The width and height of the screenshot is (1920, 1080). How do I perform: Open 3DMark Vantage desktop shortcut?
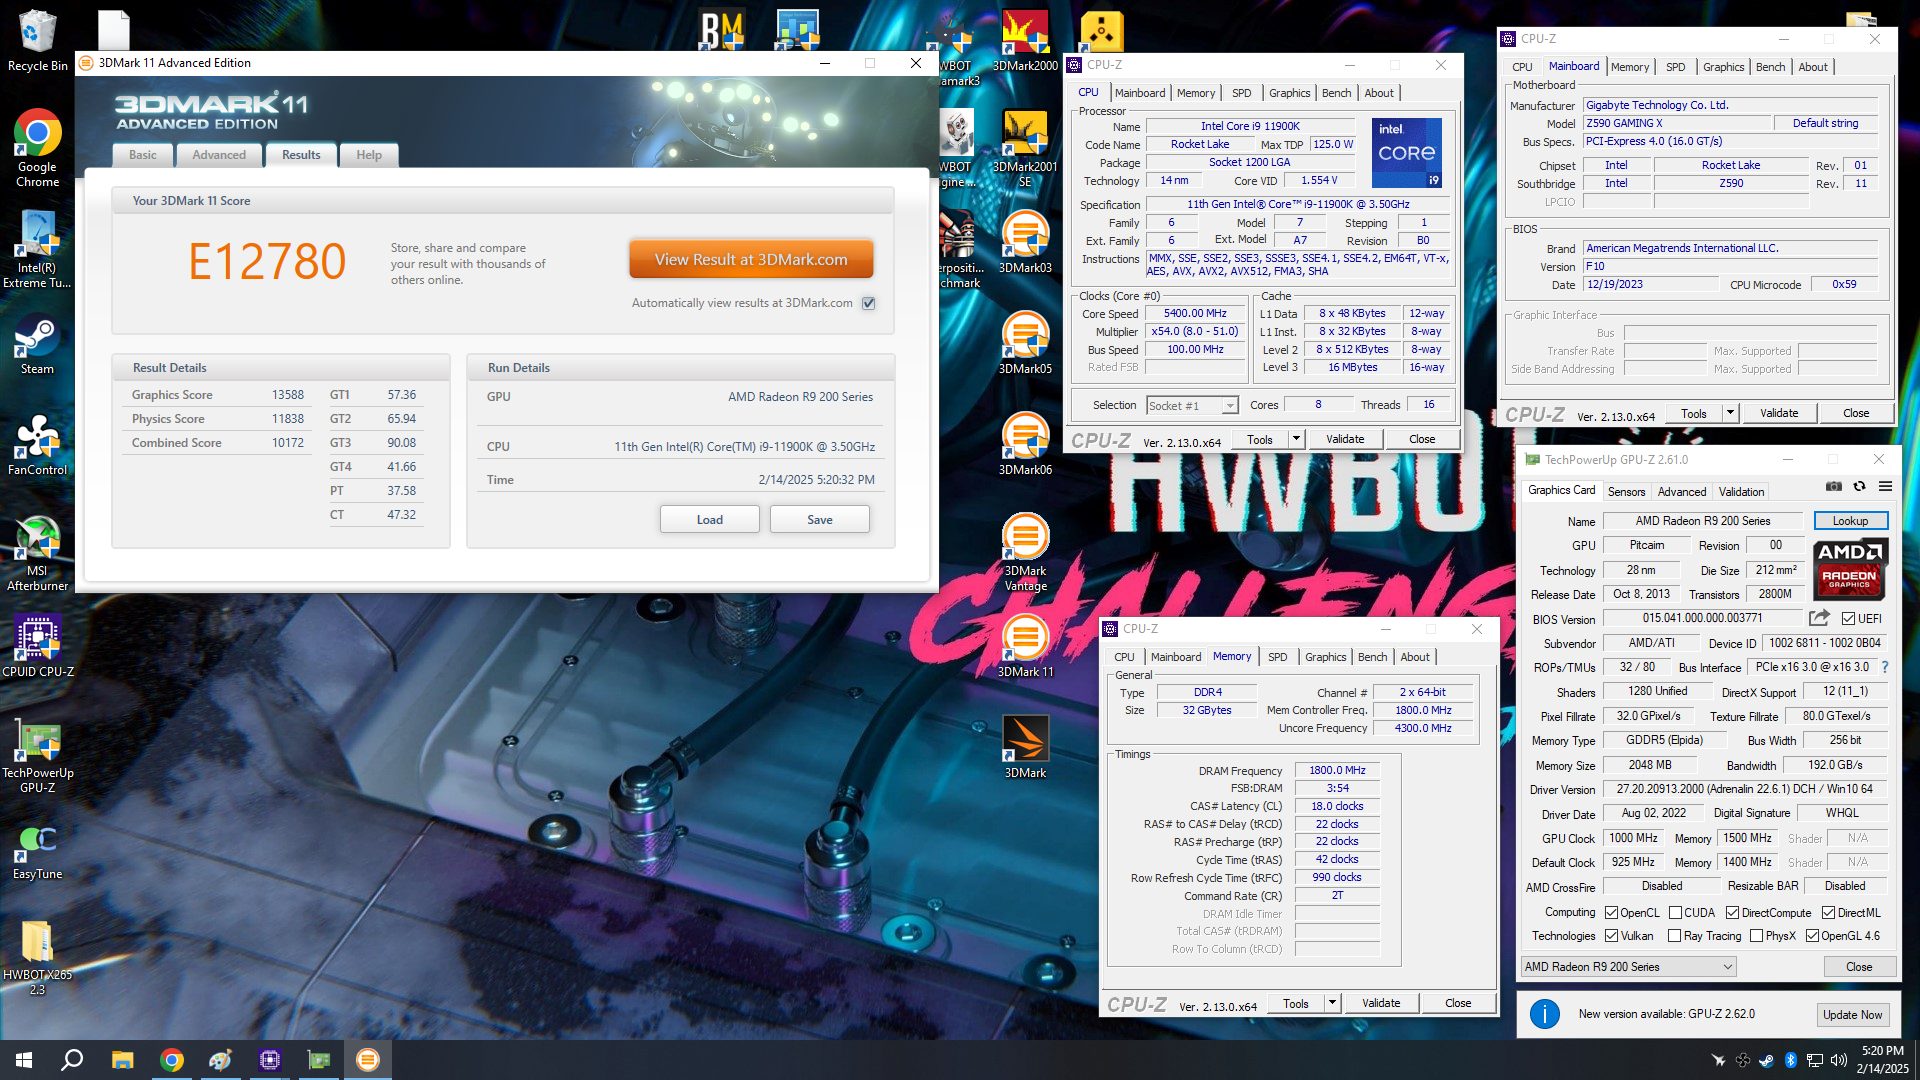(x=1025, y=552)
